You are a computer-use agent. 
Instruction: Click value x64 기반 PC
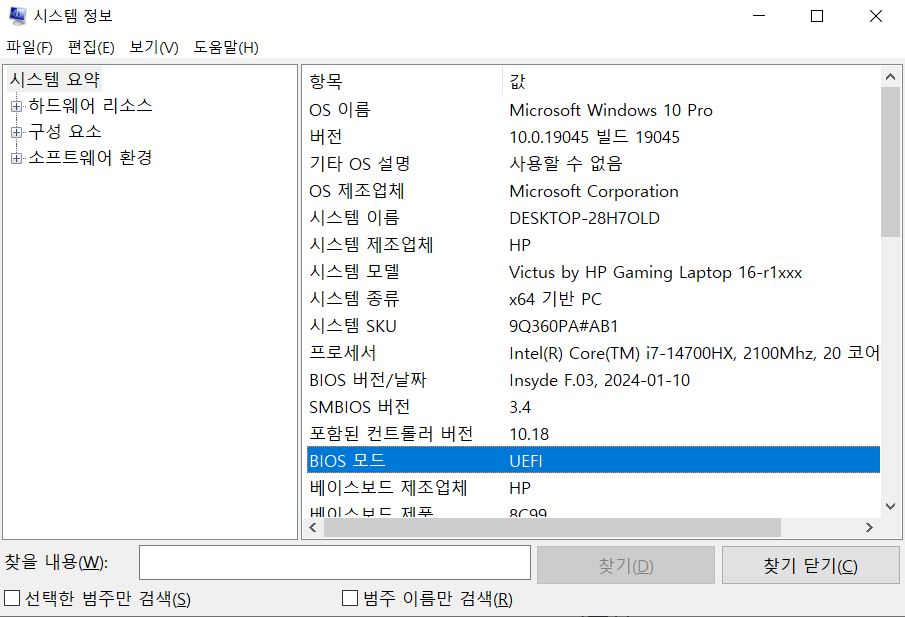555,299
